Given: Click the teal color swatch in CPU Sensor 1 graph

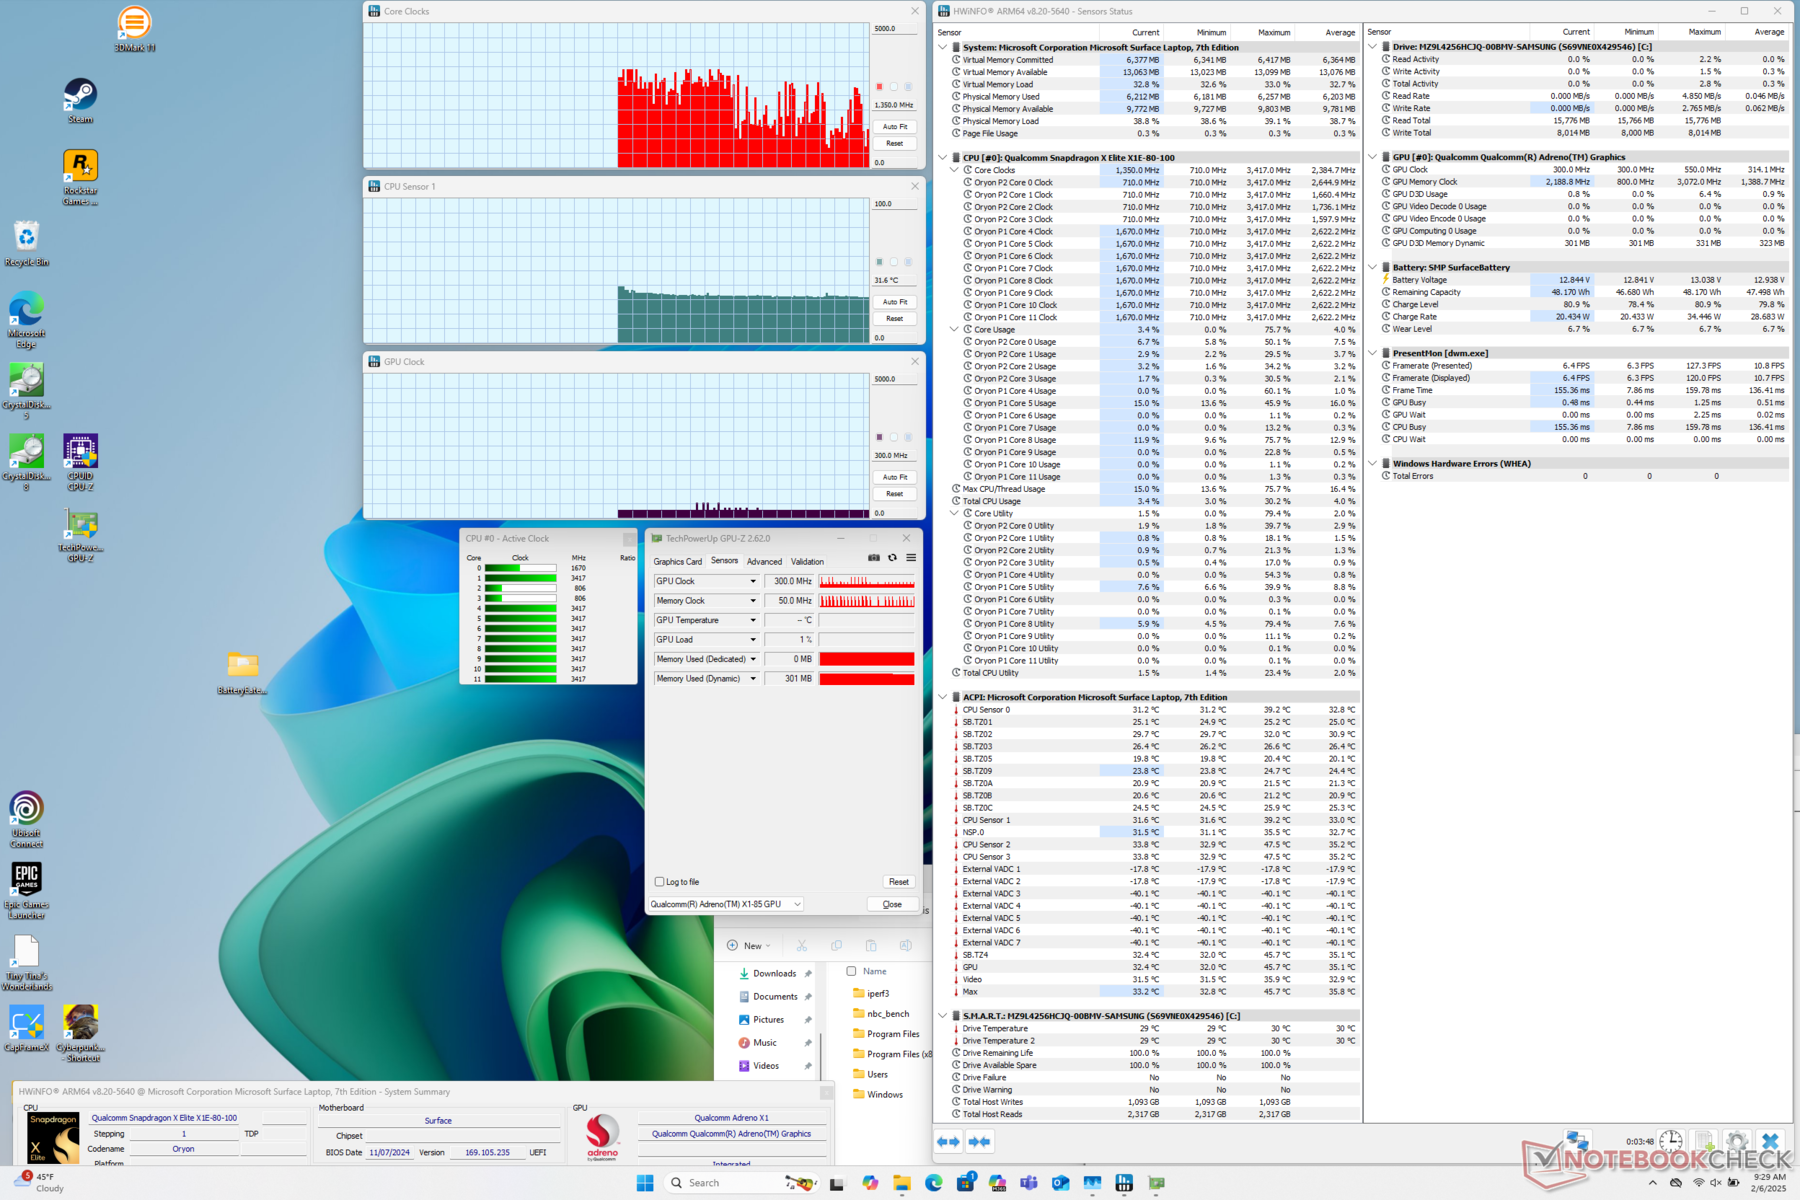Looking at the screenshot, I should click(879, 262).
